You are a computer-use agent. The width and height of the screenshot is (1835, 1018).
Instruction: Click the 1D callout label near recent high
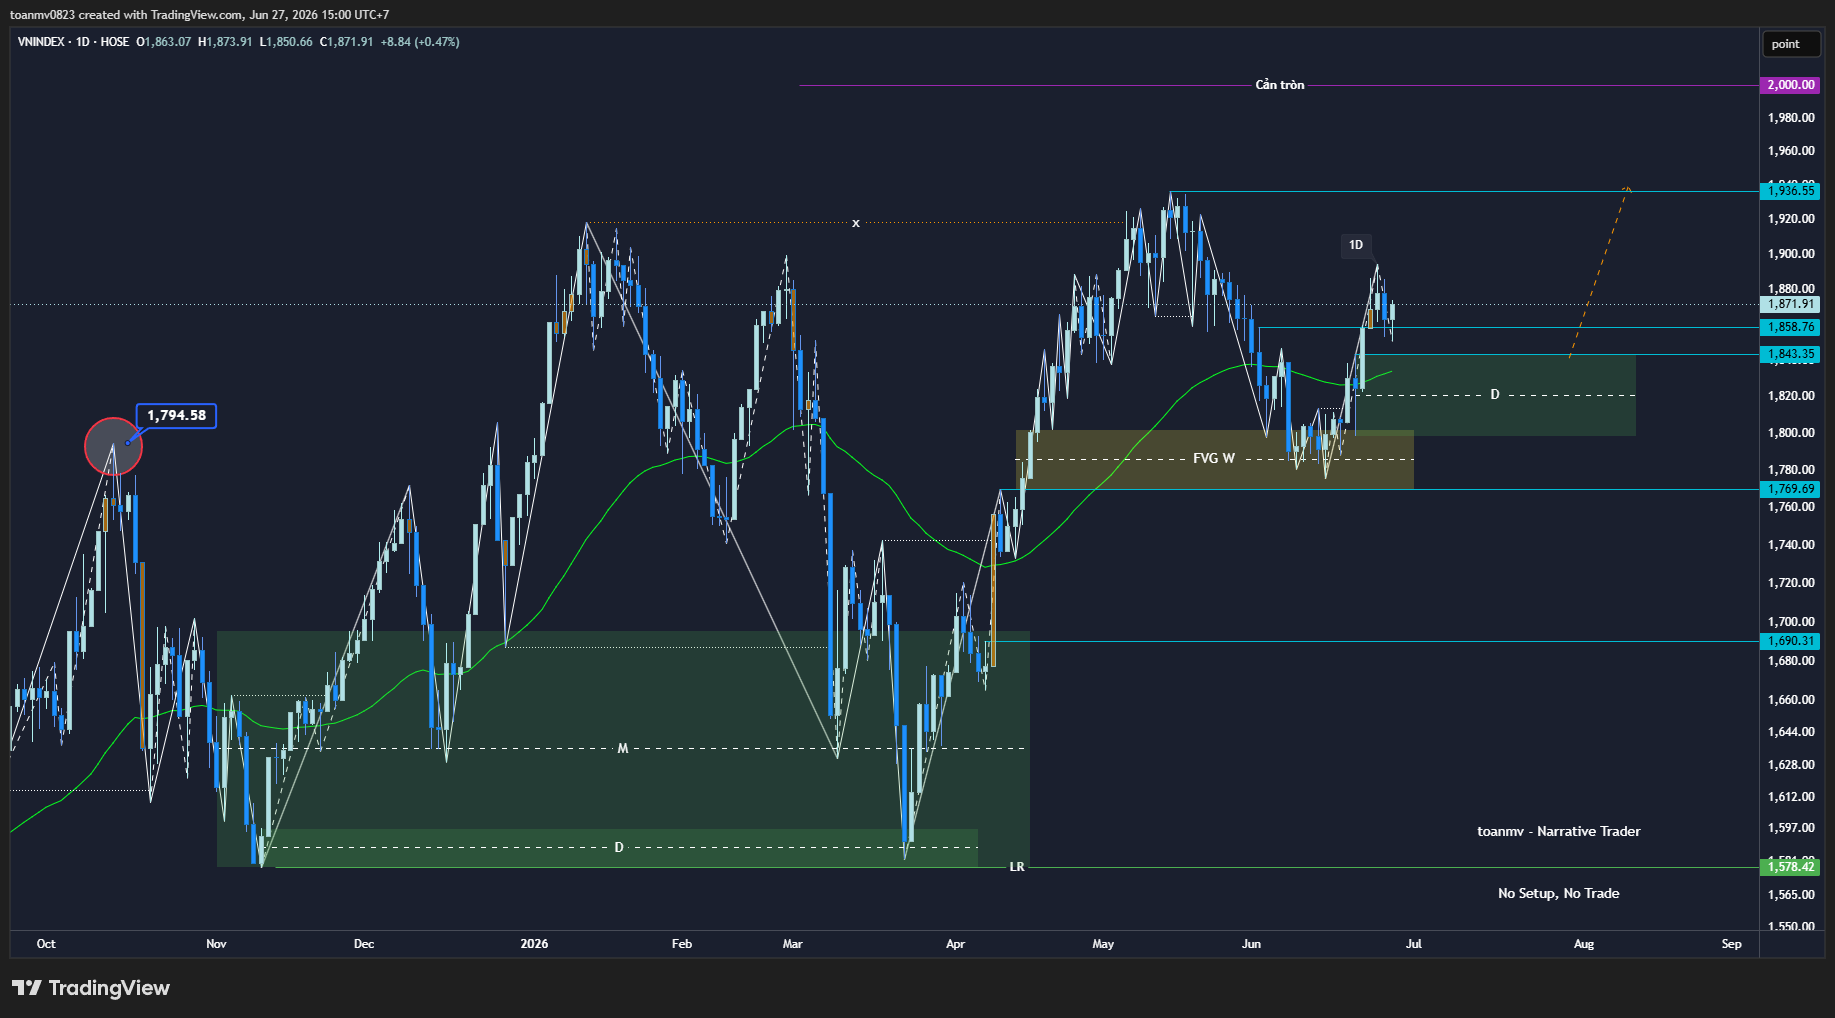click(1356, 245)
